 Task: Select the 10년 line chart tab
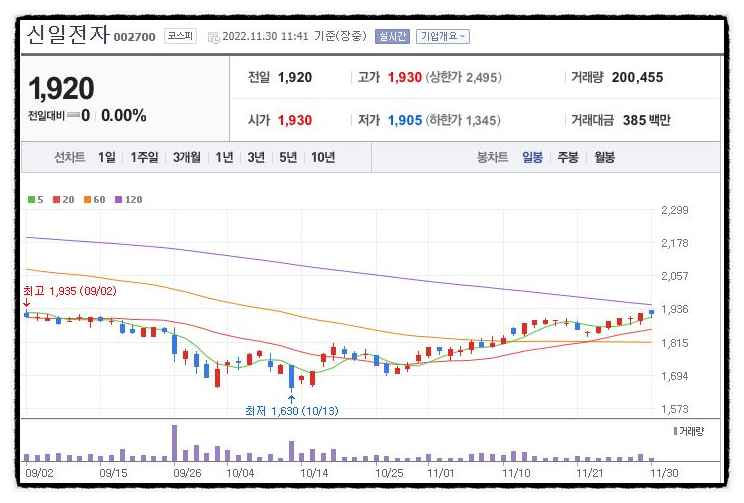tap(323, 157)
